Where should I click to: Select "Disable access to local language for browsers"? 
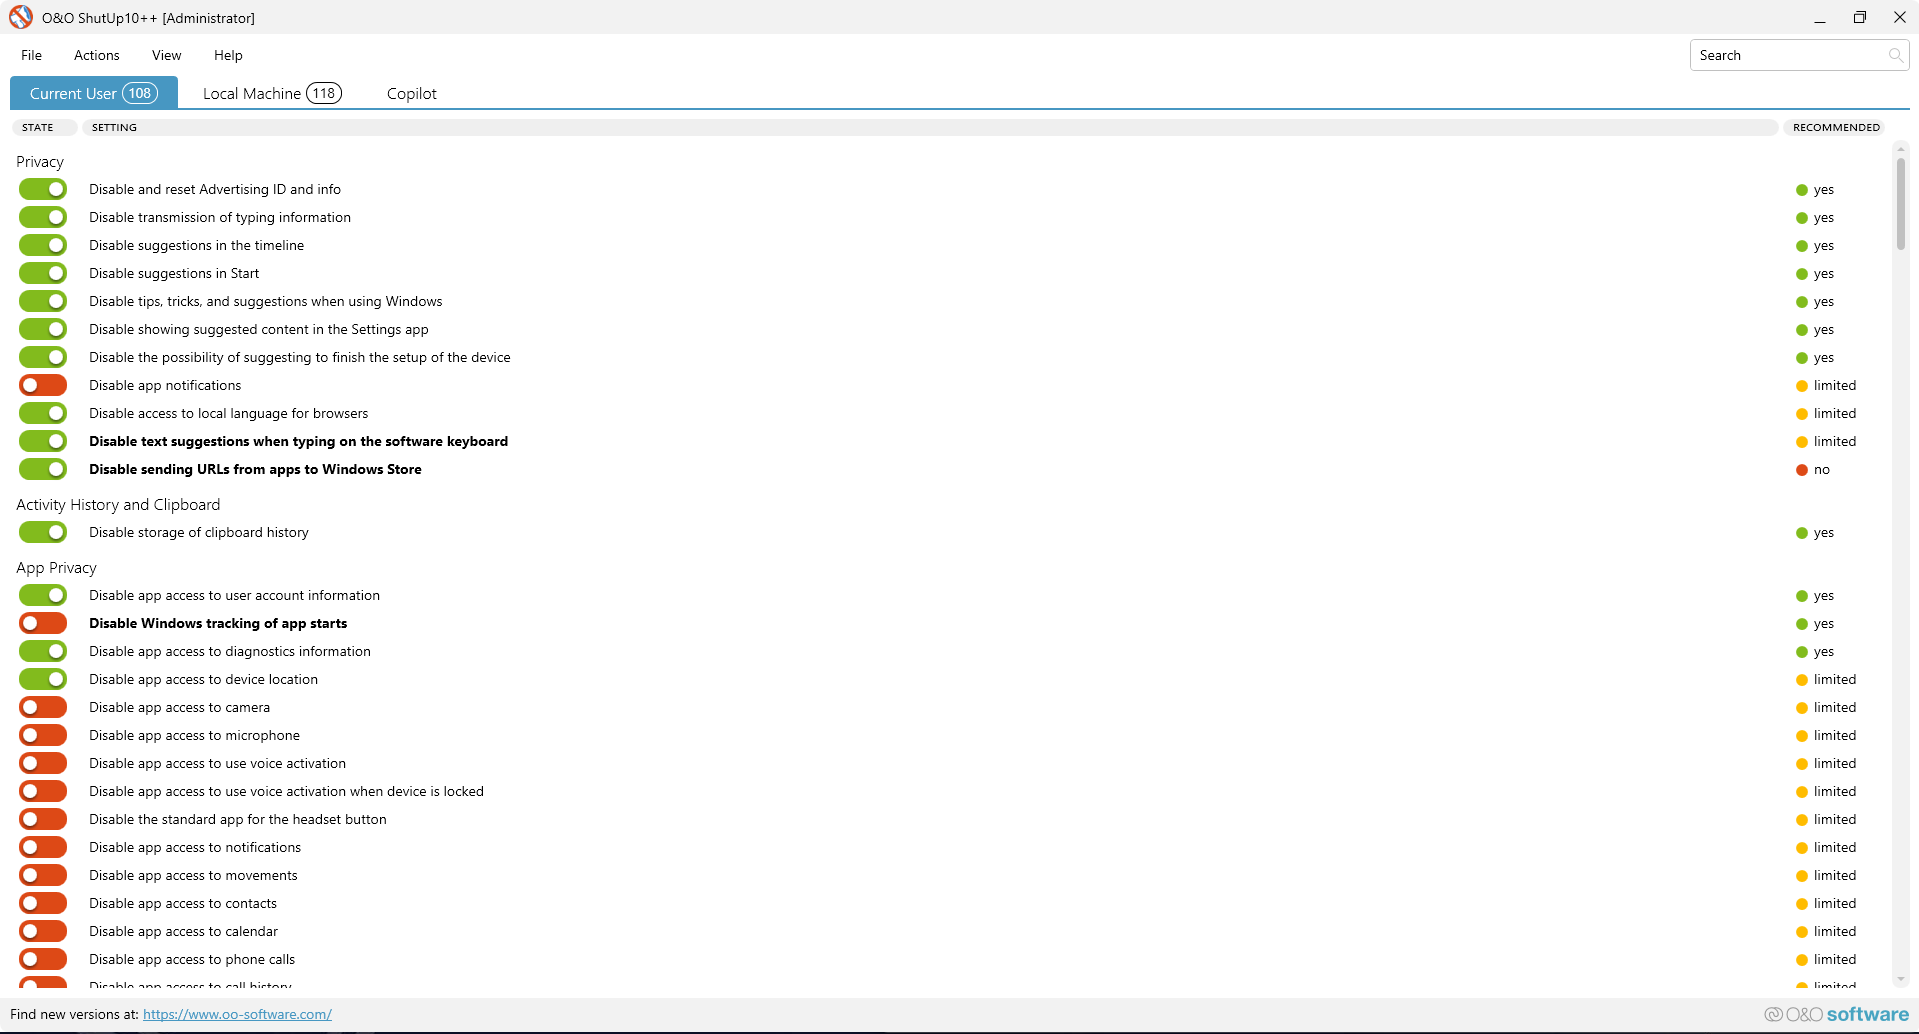[228, 413]
